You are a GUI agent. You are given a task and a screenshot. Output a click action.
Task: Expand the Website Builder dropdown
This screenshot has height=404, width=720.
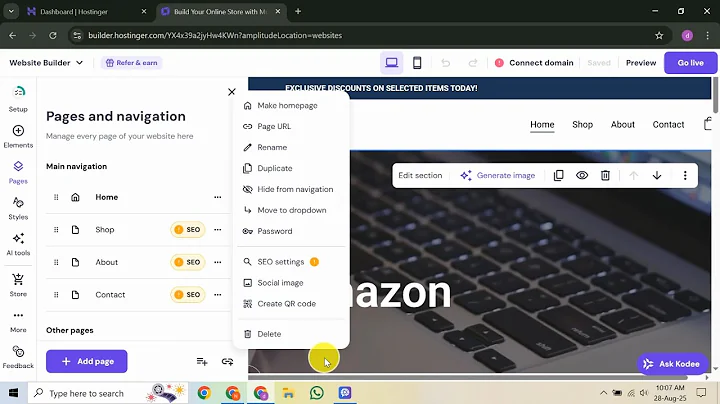click(x=46, y=63)
